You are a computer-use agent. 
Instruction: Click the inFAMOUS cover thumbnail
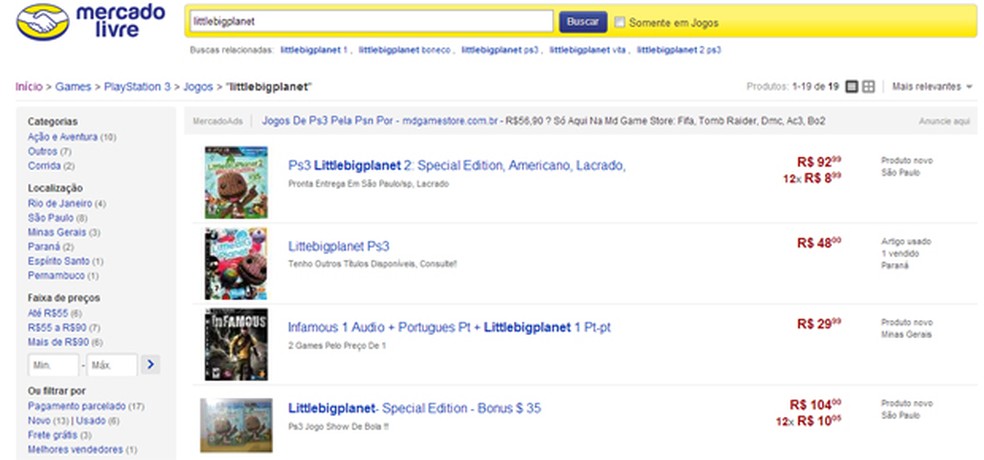[236, 345]
